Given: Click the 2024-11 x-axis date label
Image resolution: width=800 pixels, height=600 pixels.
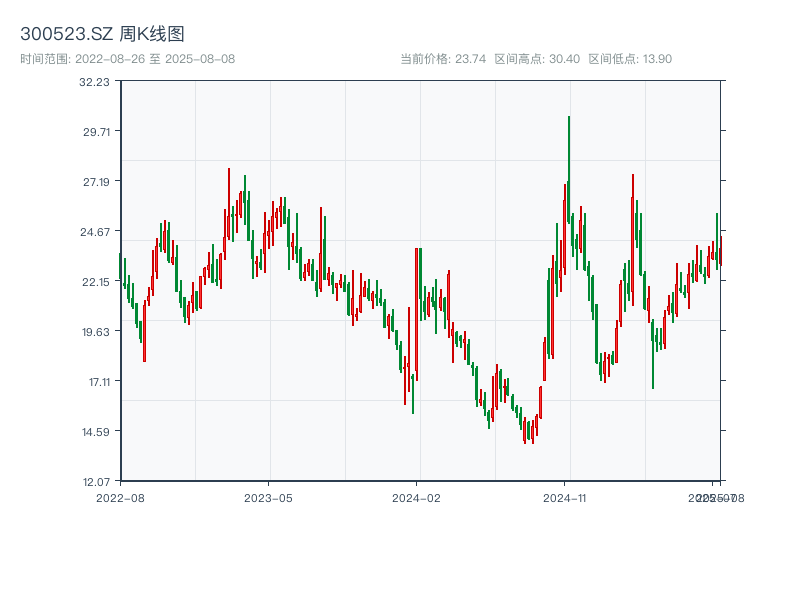Looking at the screenshot, I should click(565, 497).
